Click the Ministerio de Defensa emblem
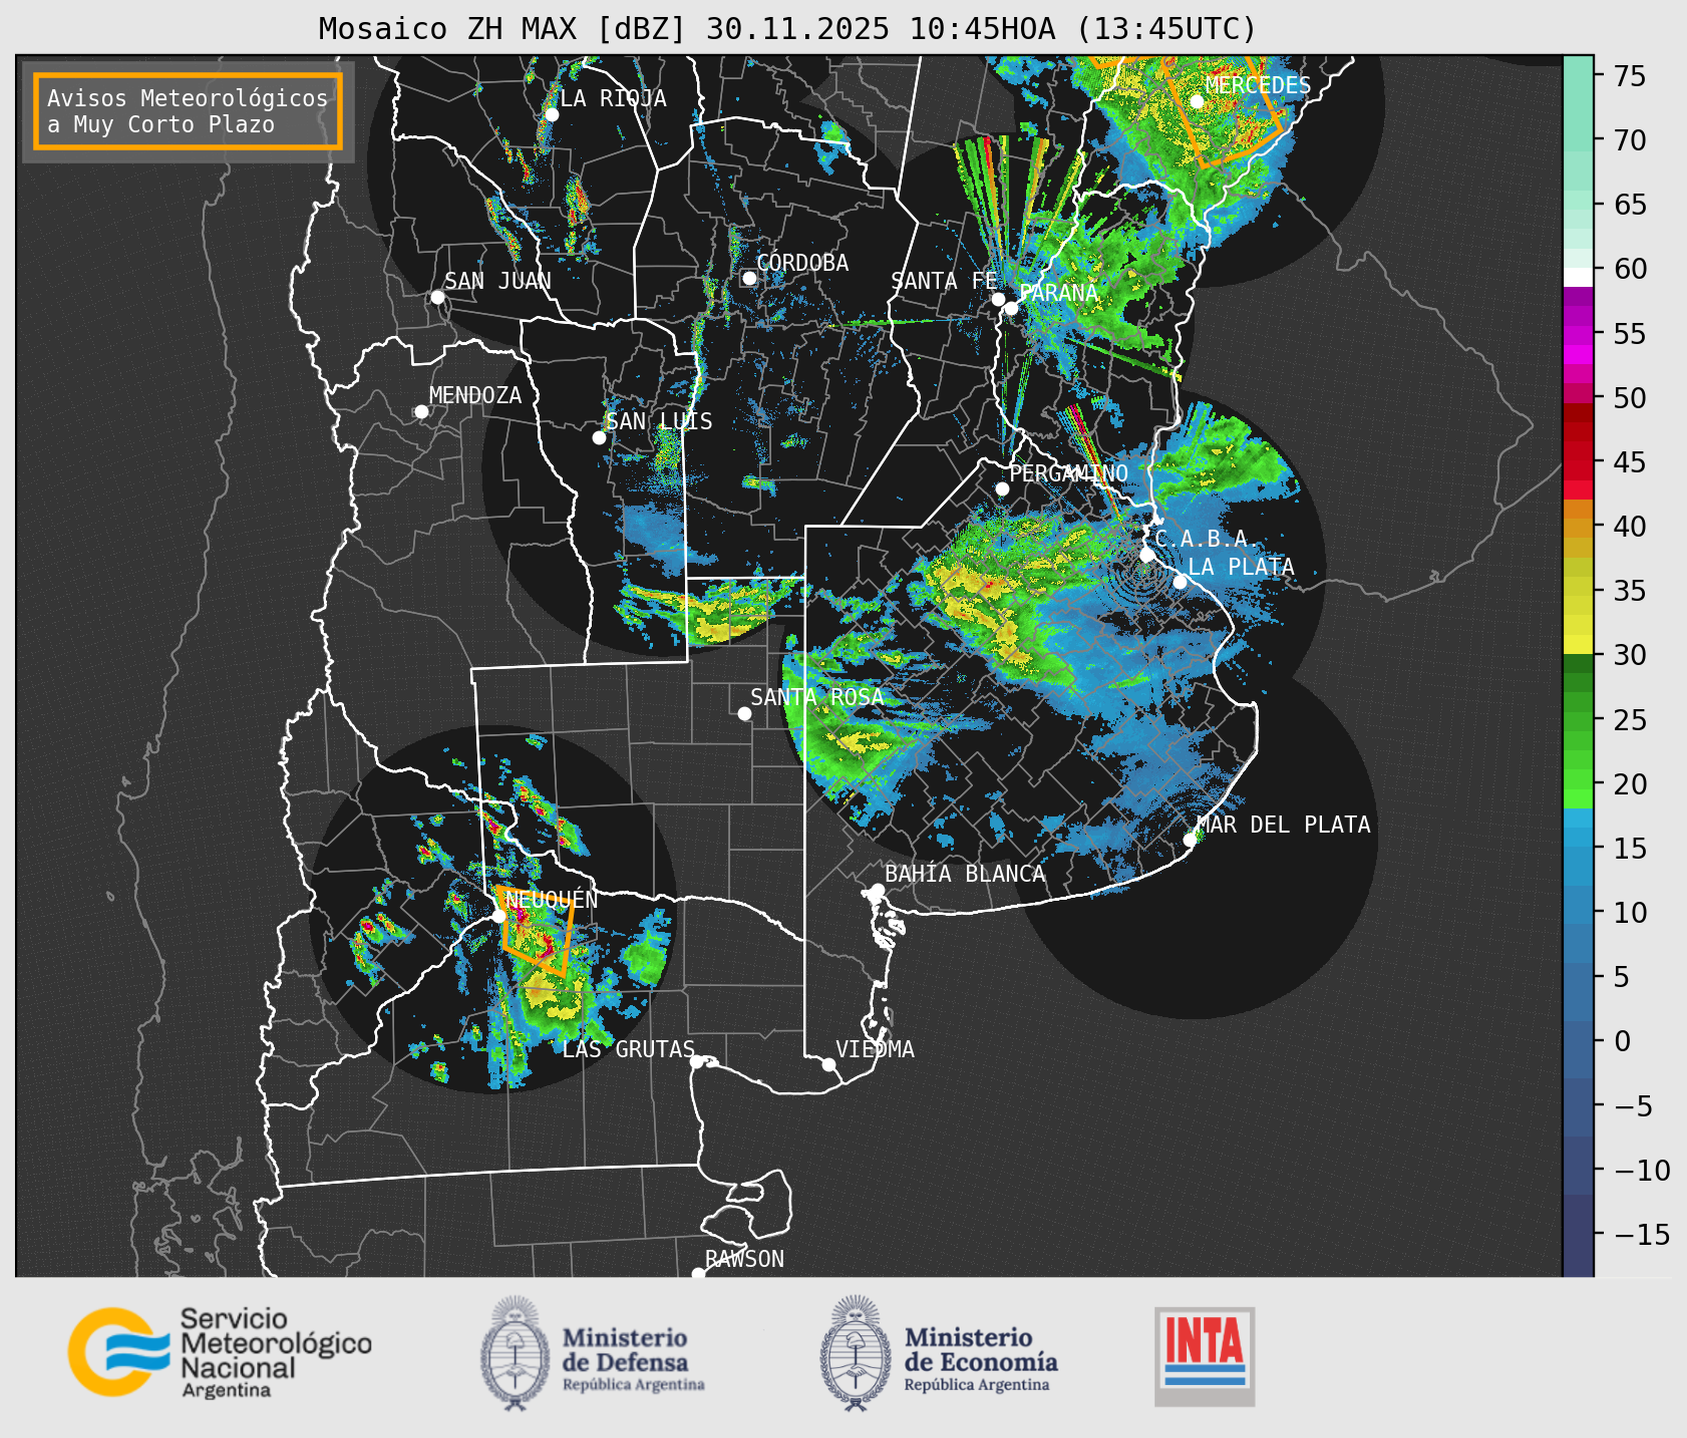1687x1438 pixels. 515,1353
